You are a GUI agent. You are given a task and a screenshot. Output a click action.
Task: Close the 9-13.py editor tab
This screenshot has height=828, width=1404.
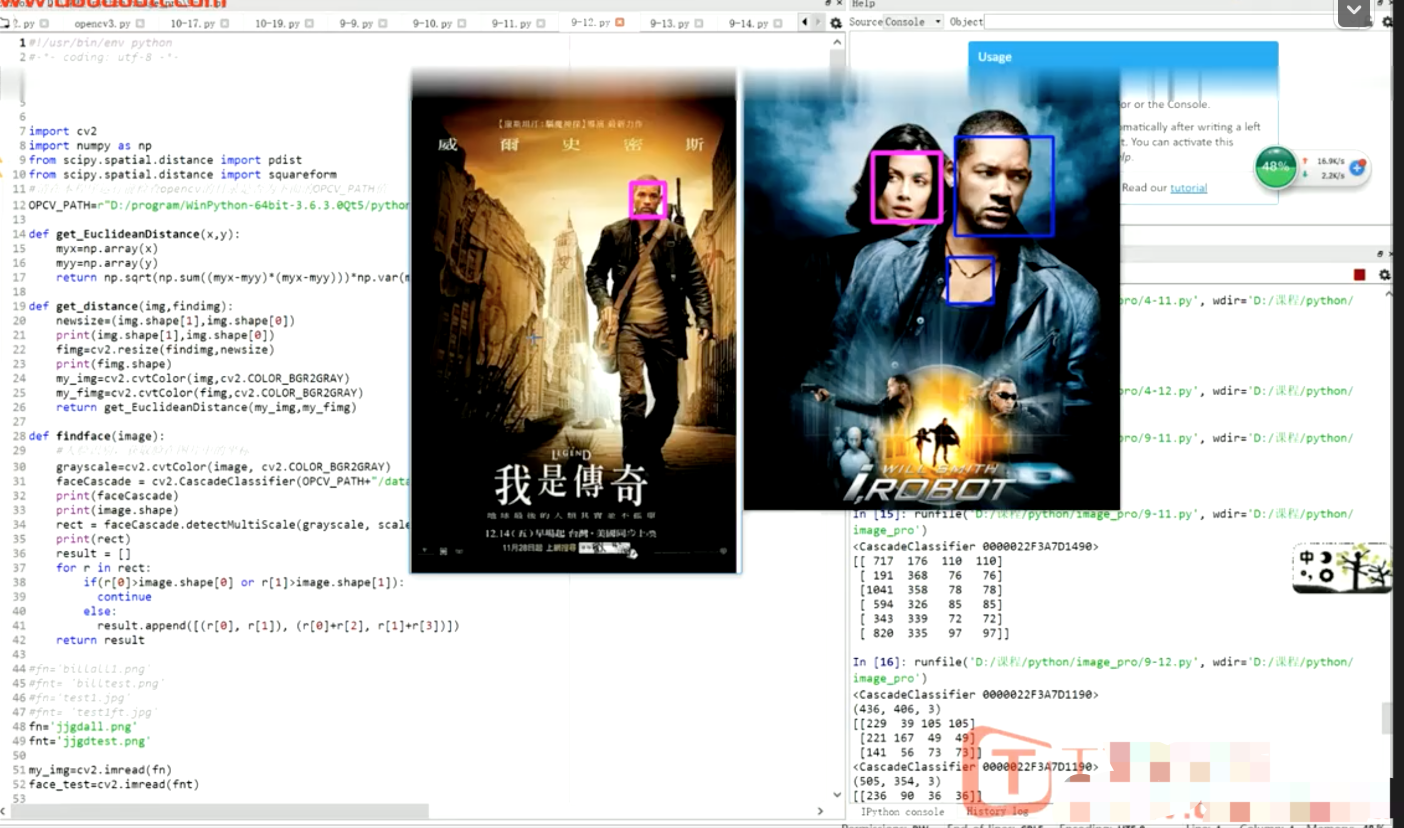[699, 23]
